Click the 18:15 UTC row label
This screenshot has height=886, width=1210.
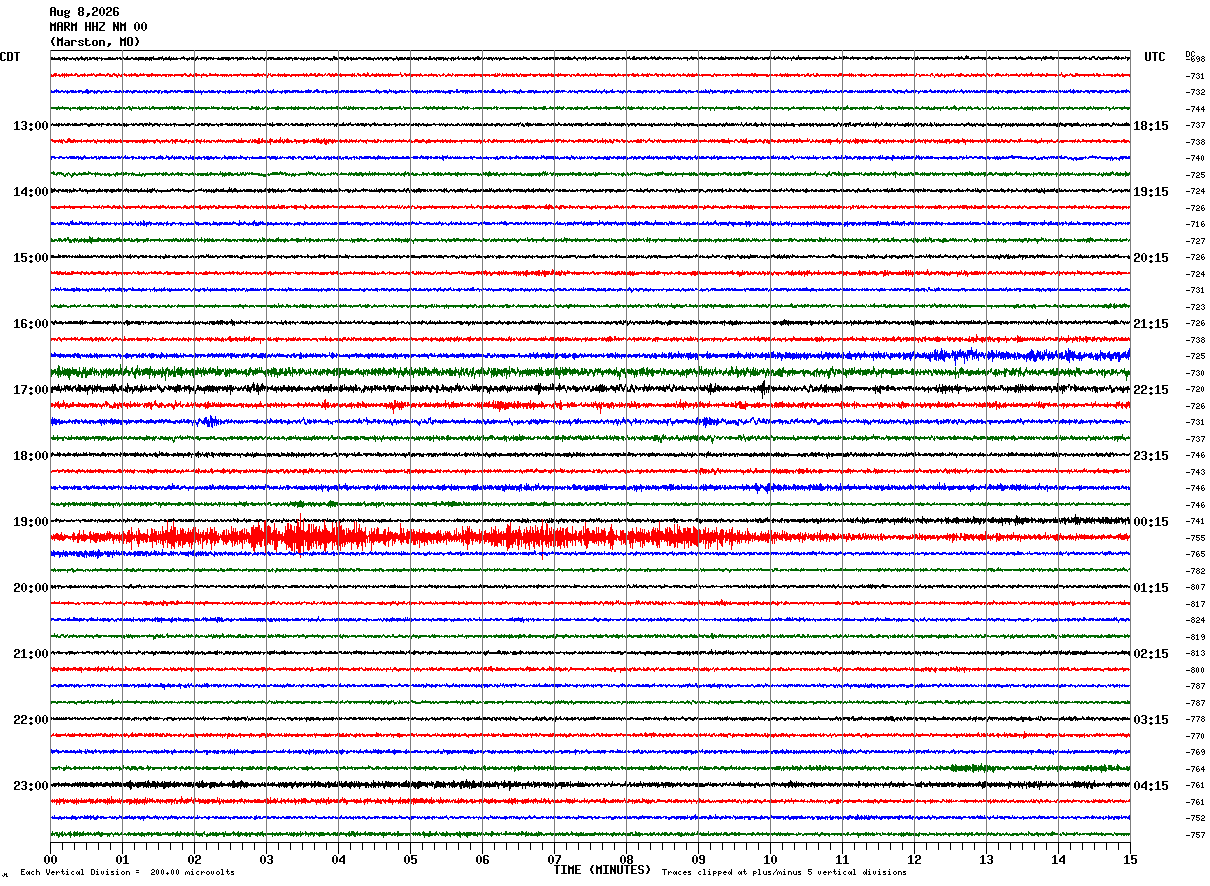coord(1152,126)
